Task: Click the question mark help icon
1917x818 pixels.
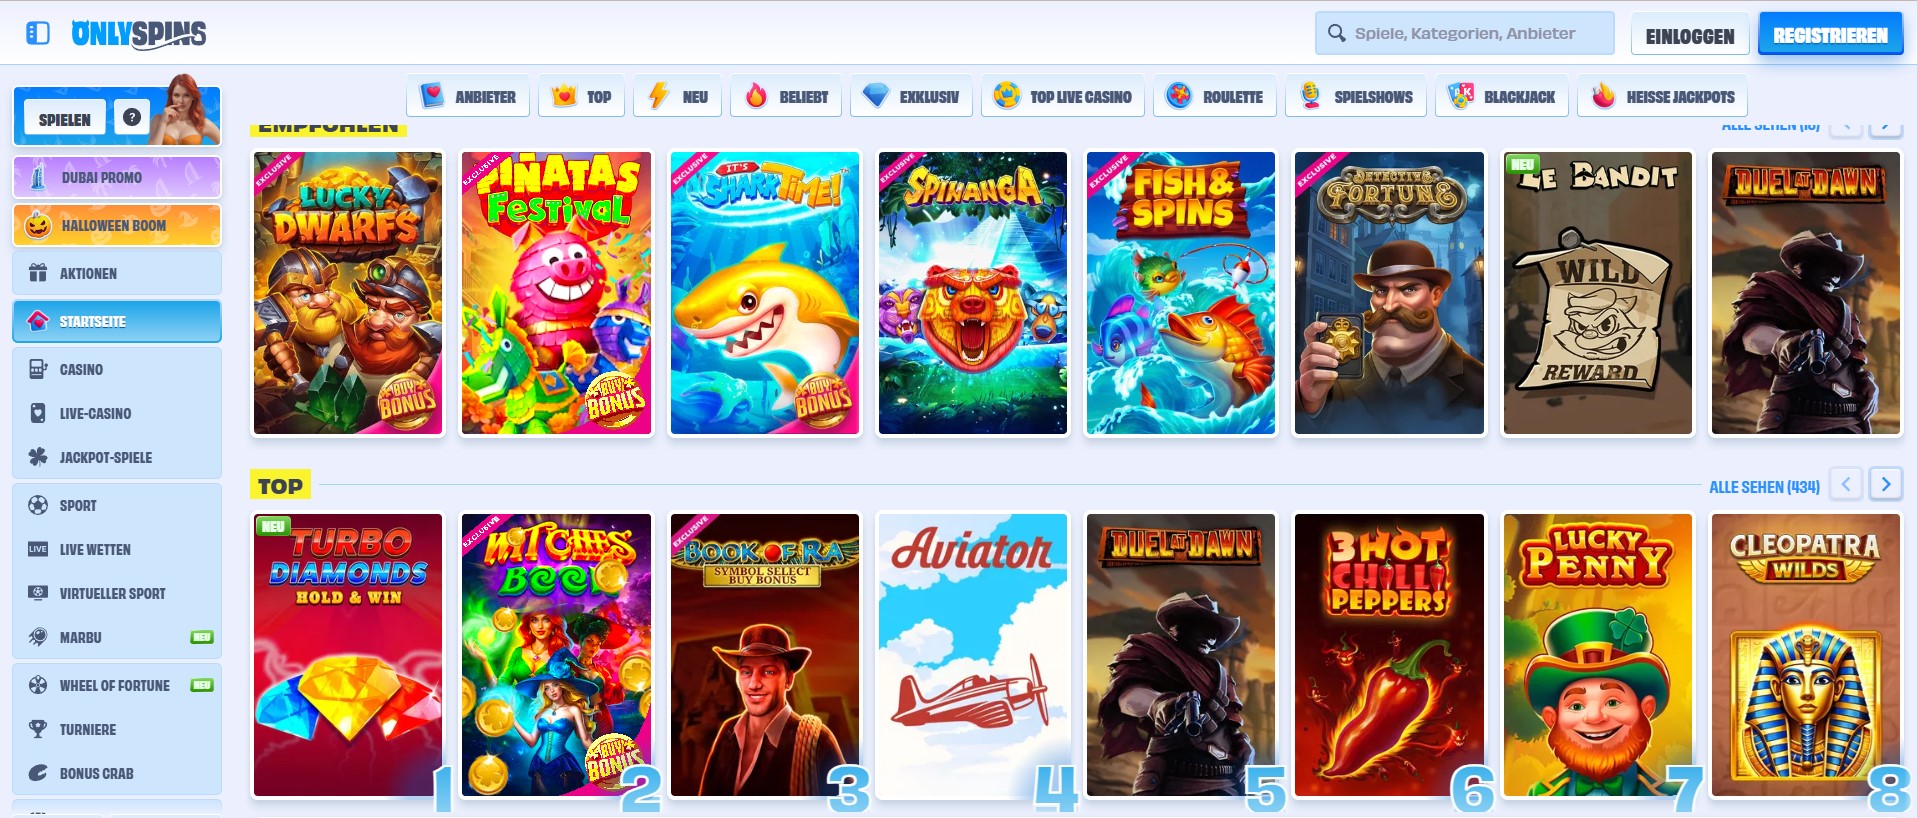Action: pos(131,117)
